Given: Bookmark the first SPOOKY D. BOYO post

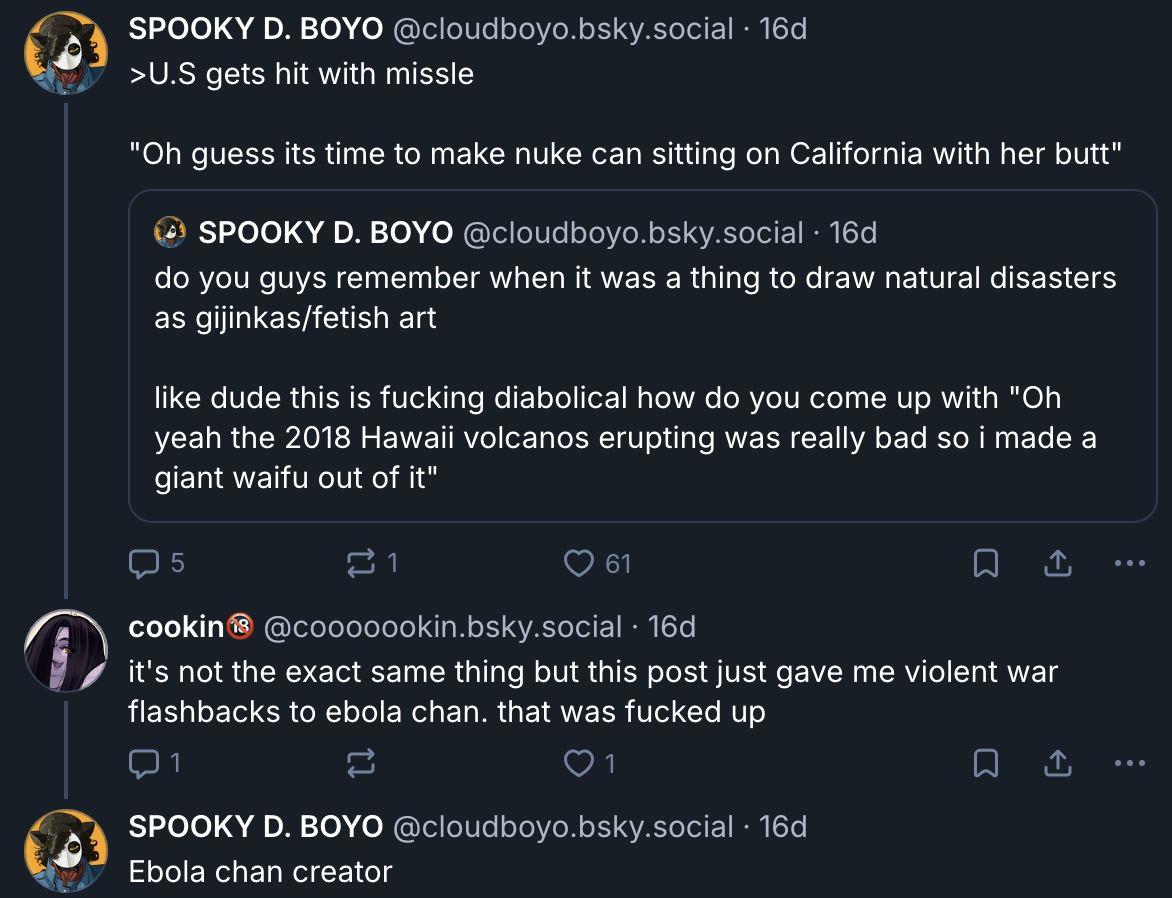Looking at the screenshot, I should coord(985,565).
